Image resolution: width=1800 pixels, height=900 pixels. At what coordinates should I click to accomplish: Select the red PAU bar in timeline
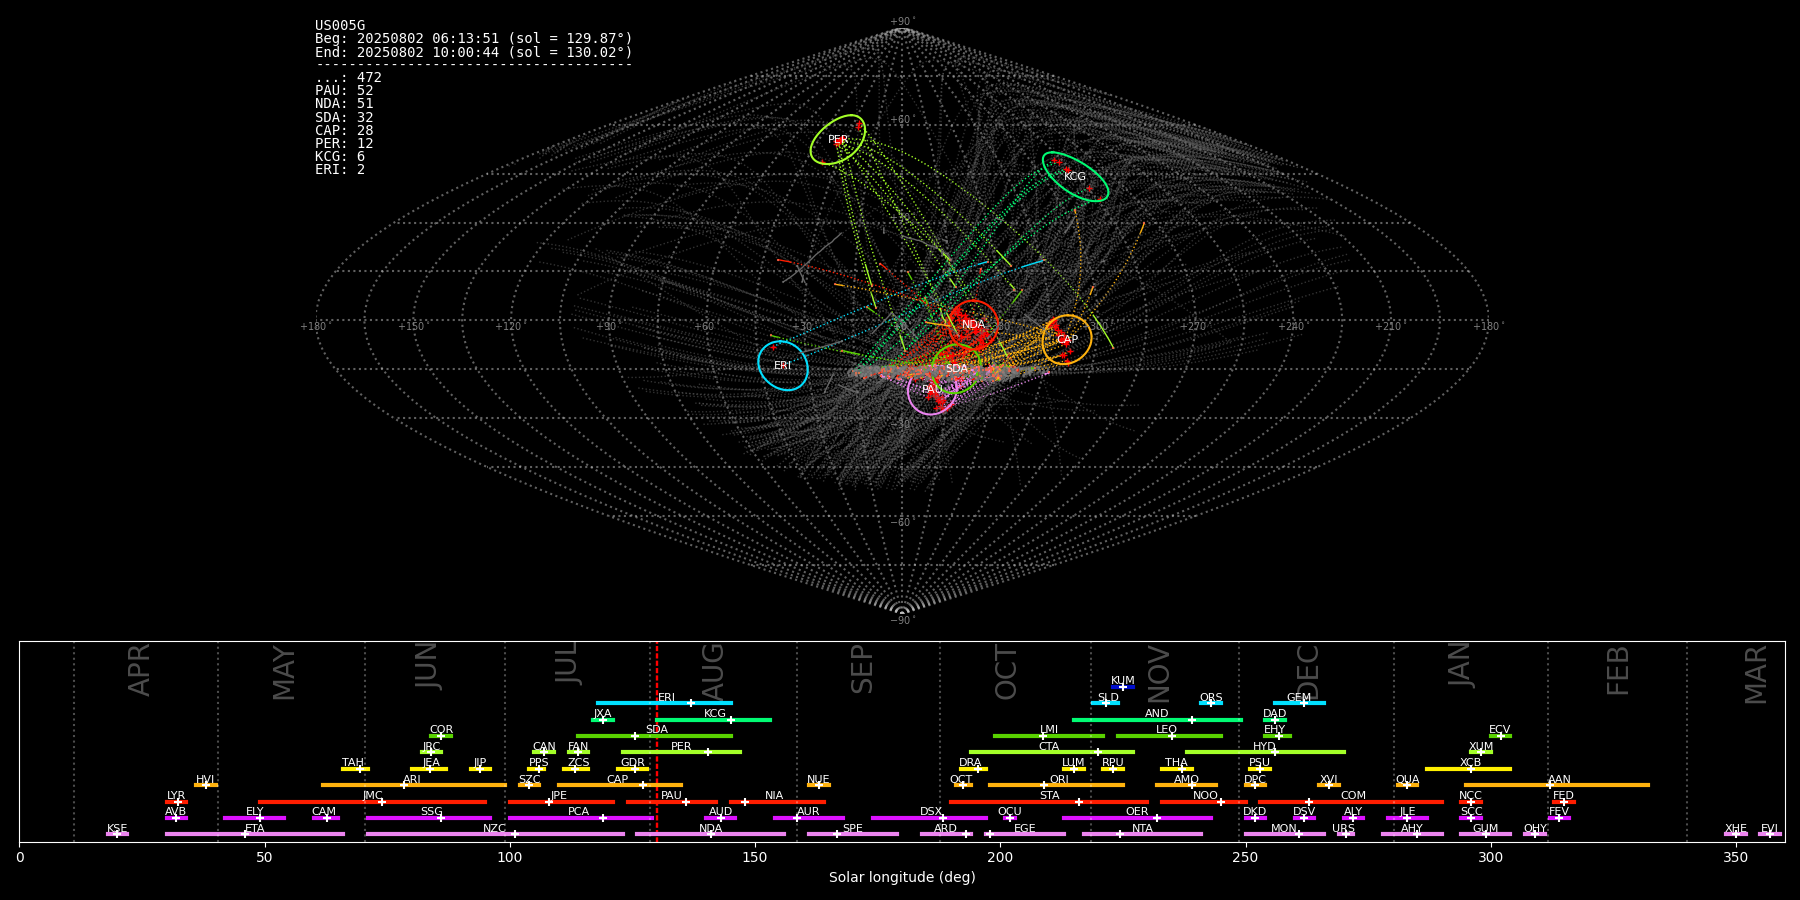(x=672, y=801)
